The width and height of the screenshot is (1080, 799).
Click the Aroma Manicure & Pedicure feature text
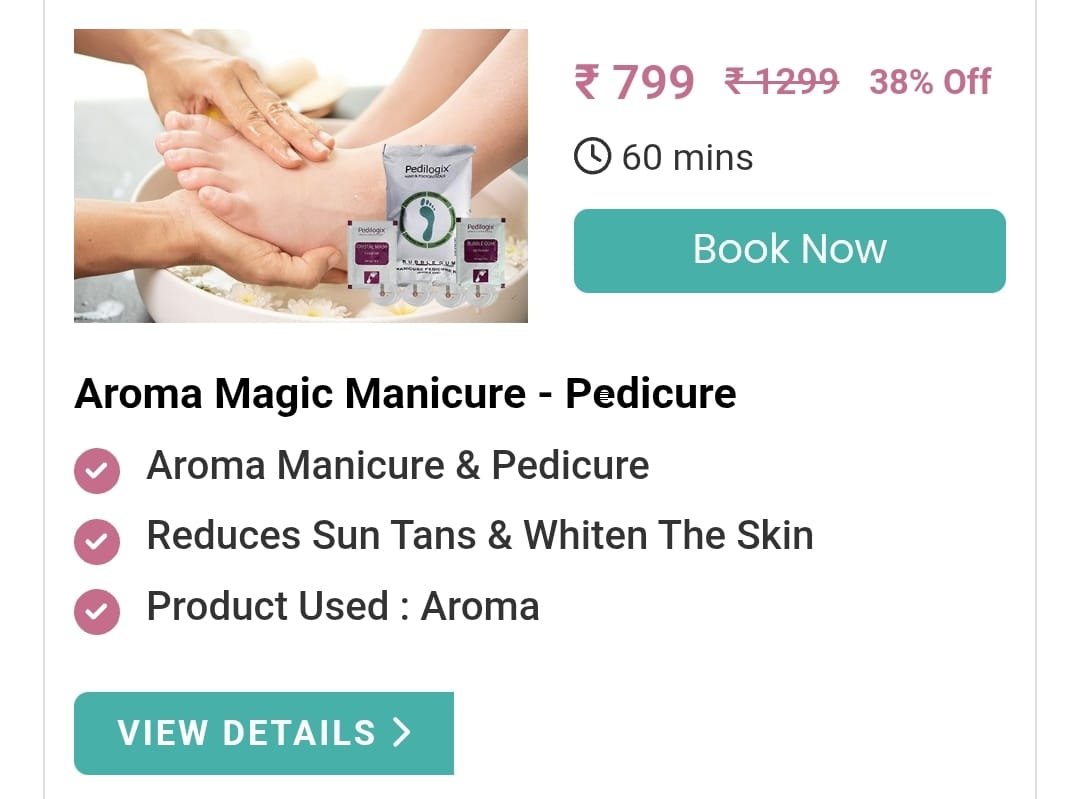coord(398,466)
